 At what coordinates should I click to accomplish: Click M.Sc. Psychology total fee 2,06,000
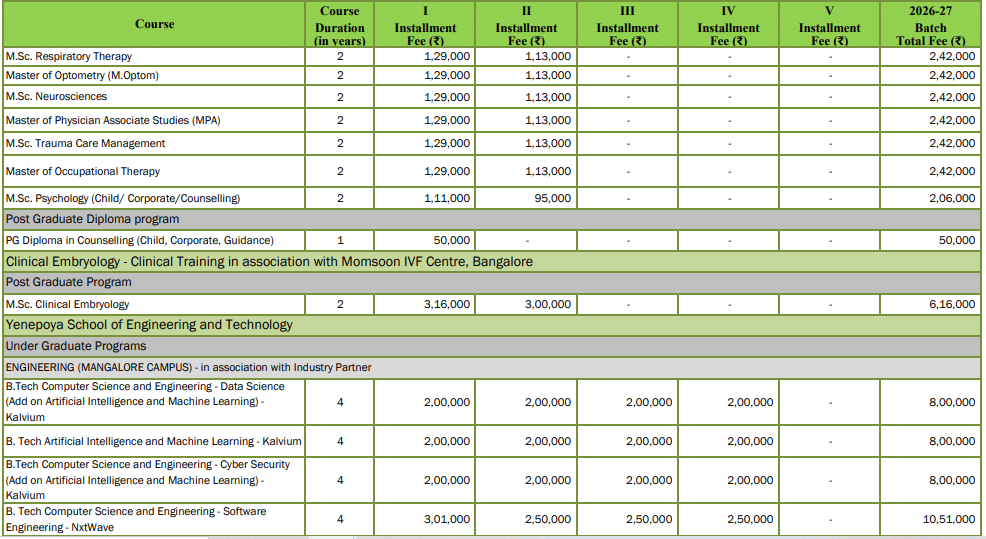(951, 198)
